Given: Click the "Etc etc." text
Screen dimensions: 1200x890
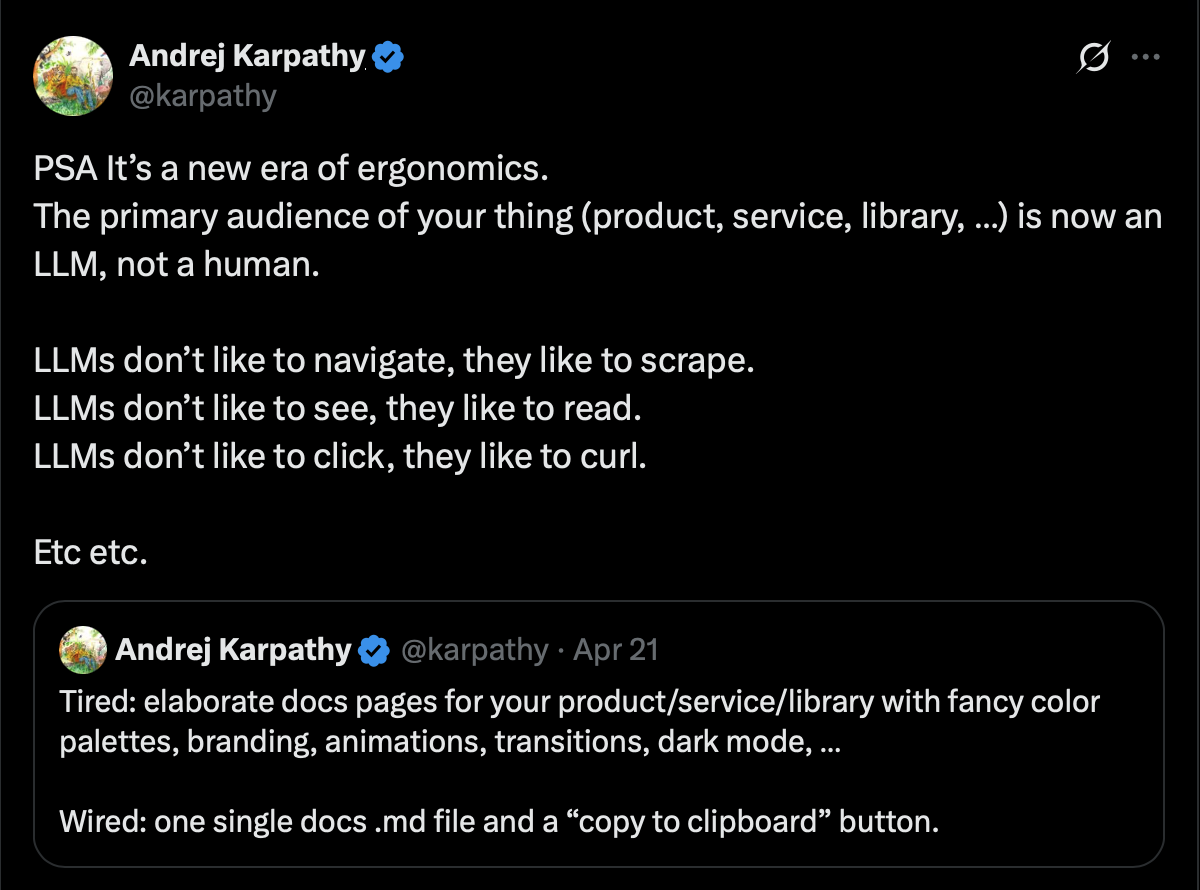Looking at the screenshot, I should (x=91, y=552).
